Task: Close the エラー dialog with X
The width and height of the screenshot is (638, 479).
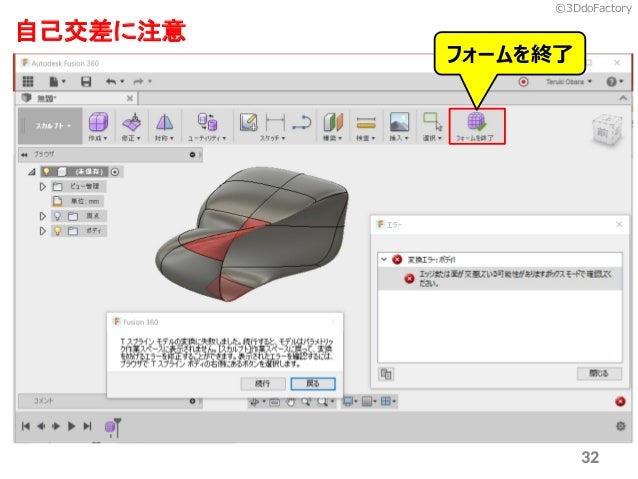Action: [619, 224]
